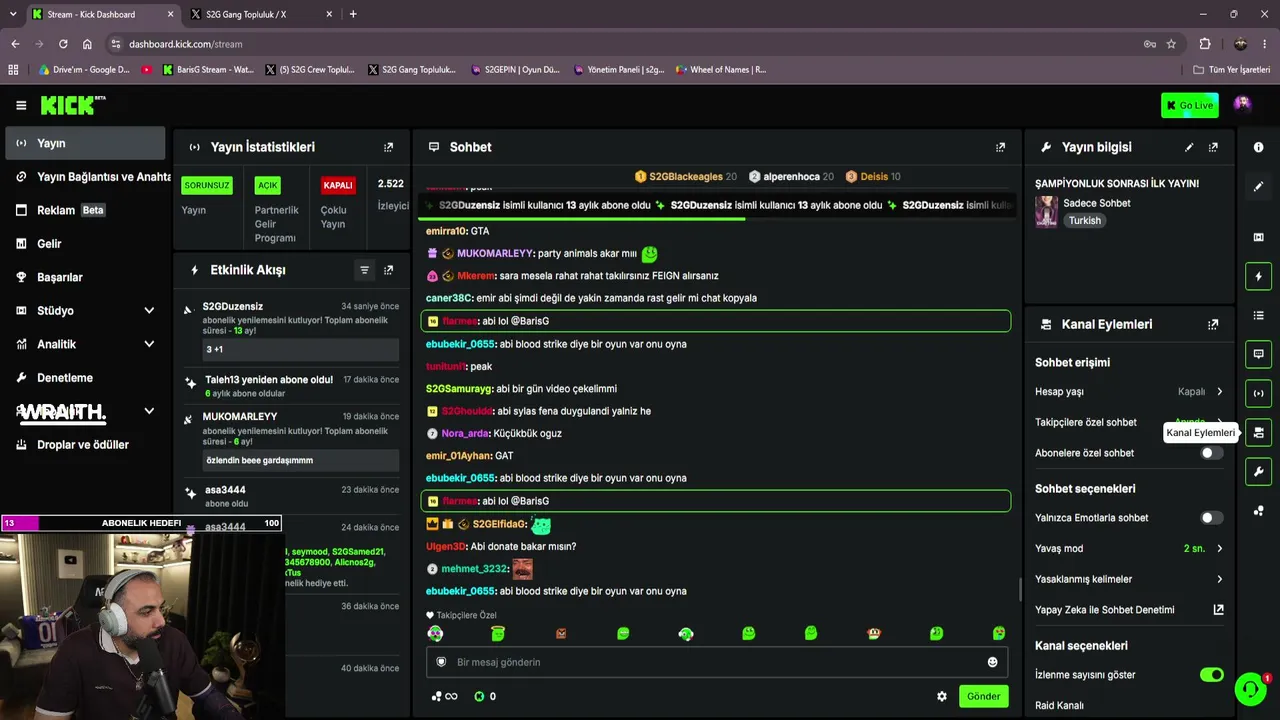Click the stream signal icon in the right rail
The image size is (1280, 720).
point(1258,393)
